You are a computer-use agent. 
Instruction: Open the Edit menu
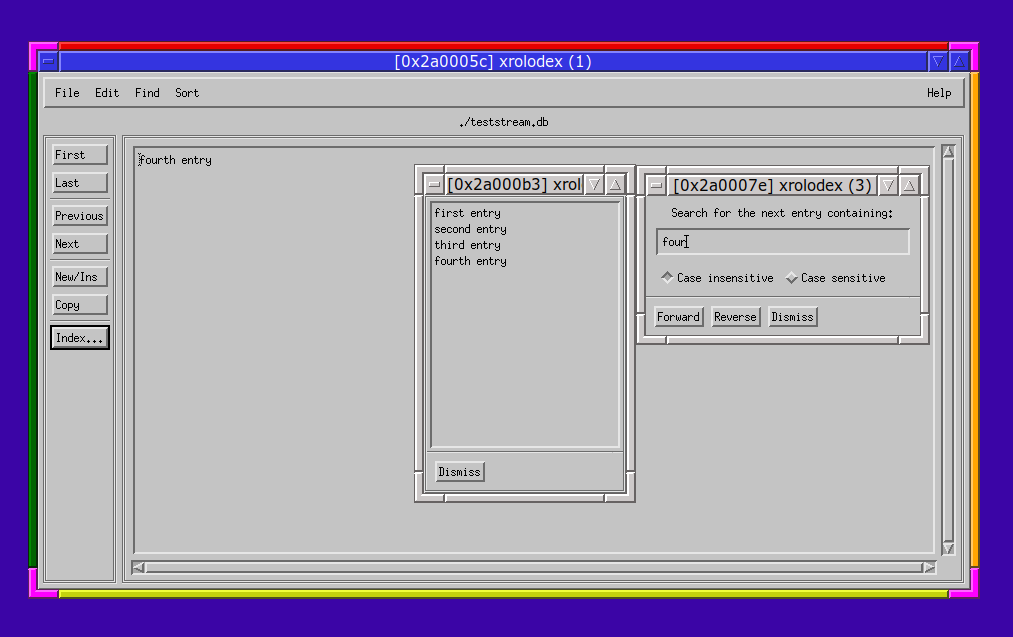point(107,93)
